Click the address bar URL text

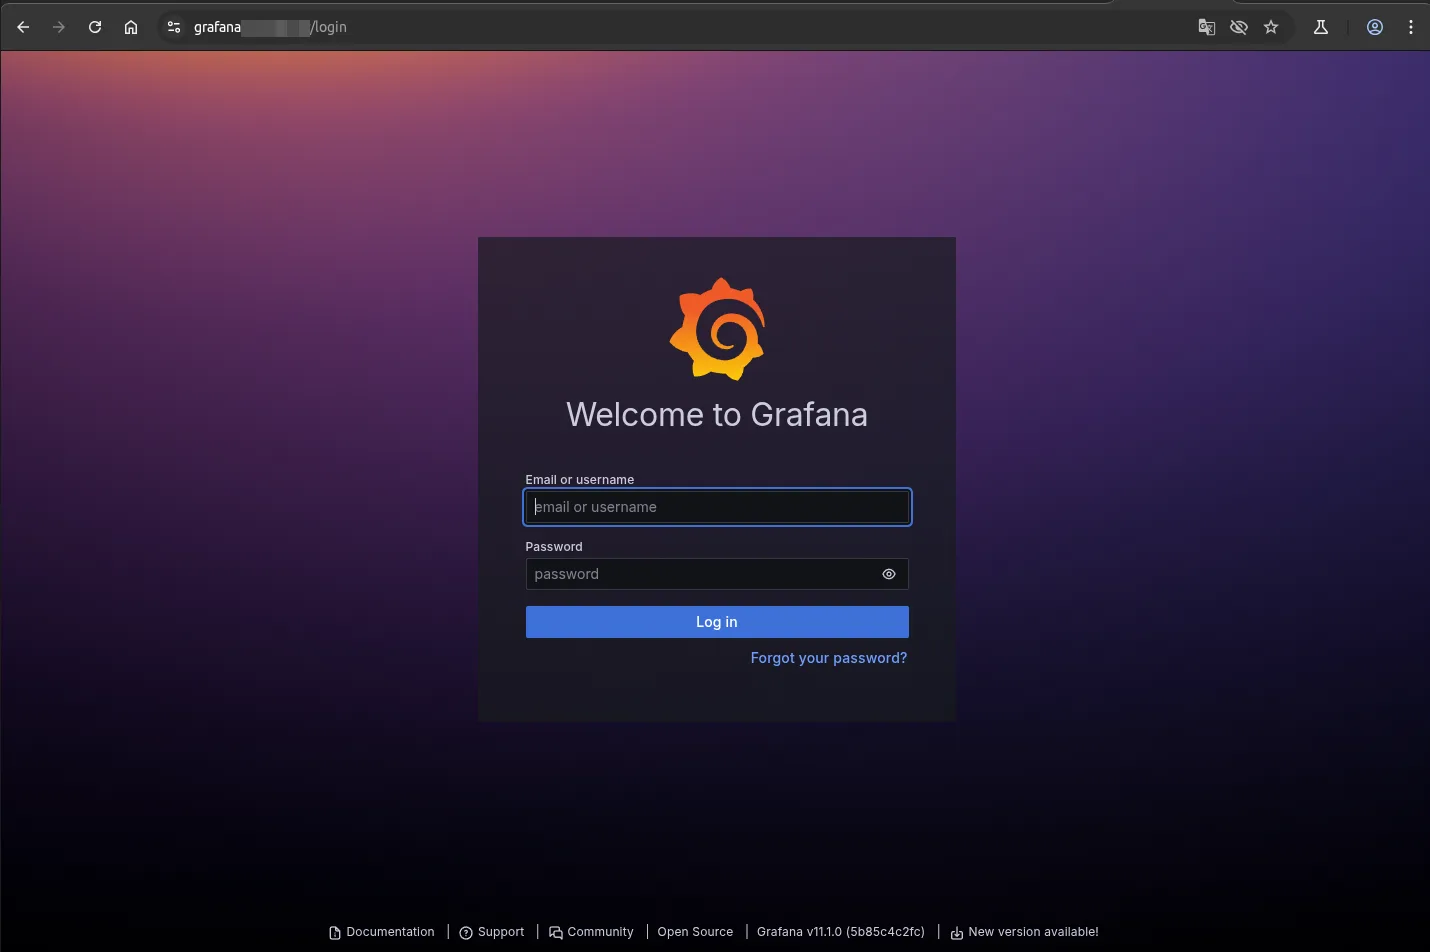coord(270,27)
